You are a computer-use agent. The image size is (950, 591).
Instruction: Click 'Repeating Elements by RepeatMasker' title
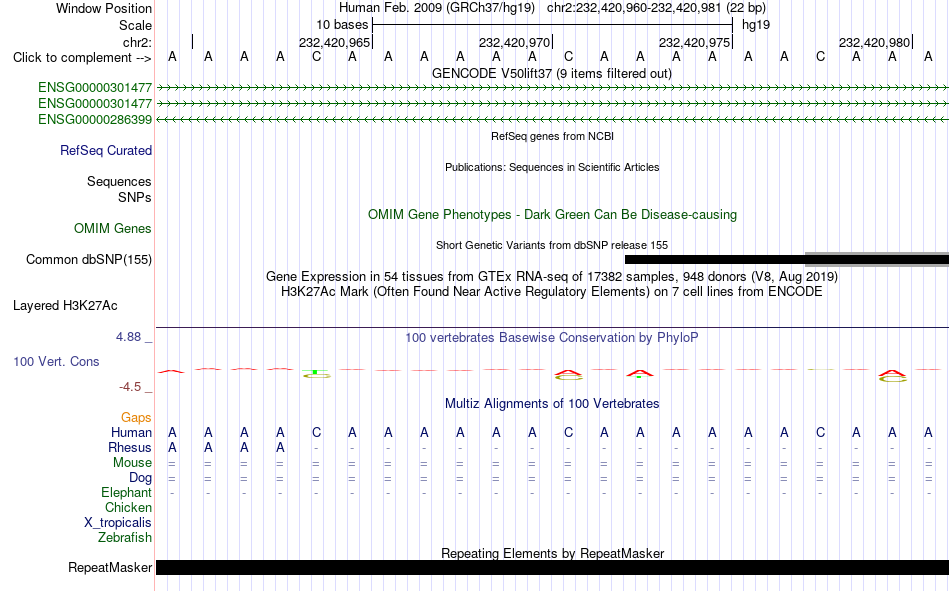[x=553, y=553]
